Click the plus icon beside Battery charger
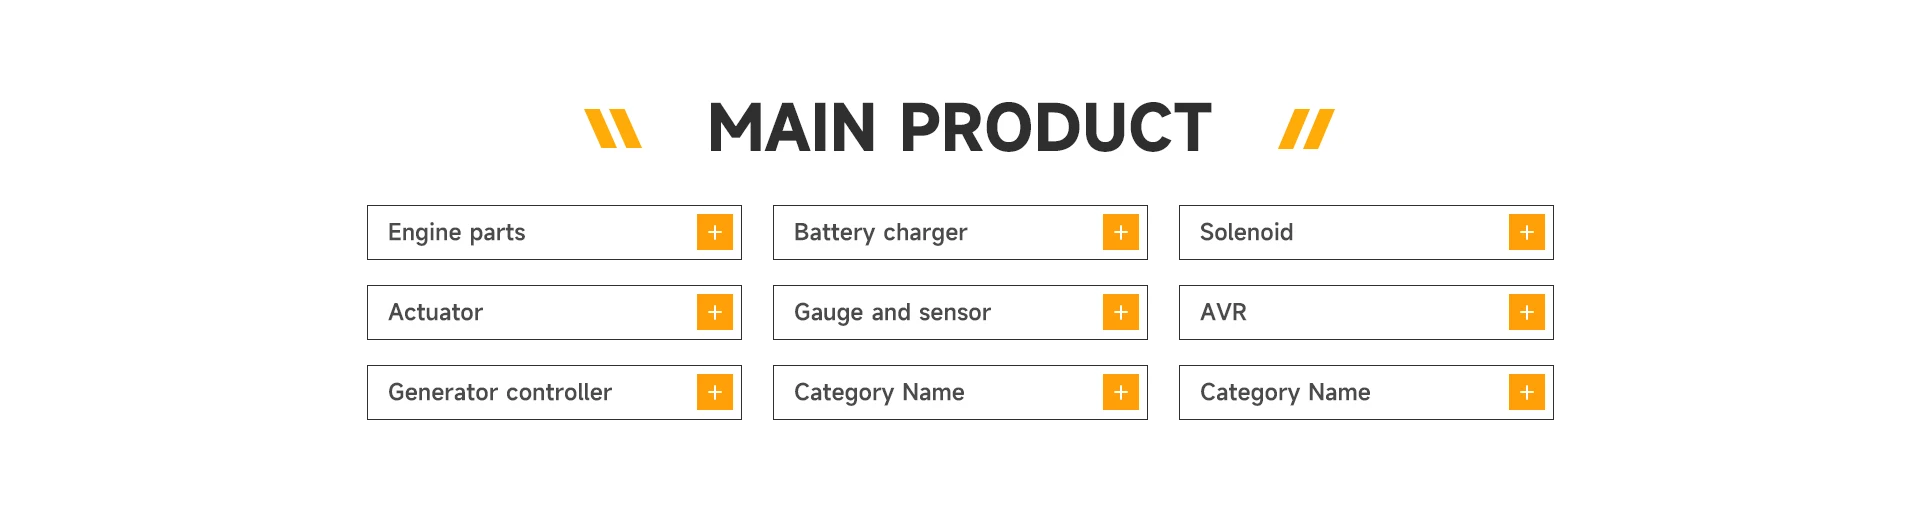This screenshot has height=510, width=1920. [1120, 232]
